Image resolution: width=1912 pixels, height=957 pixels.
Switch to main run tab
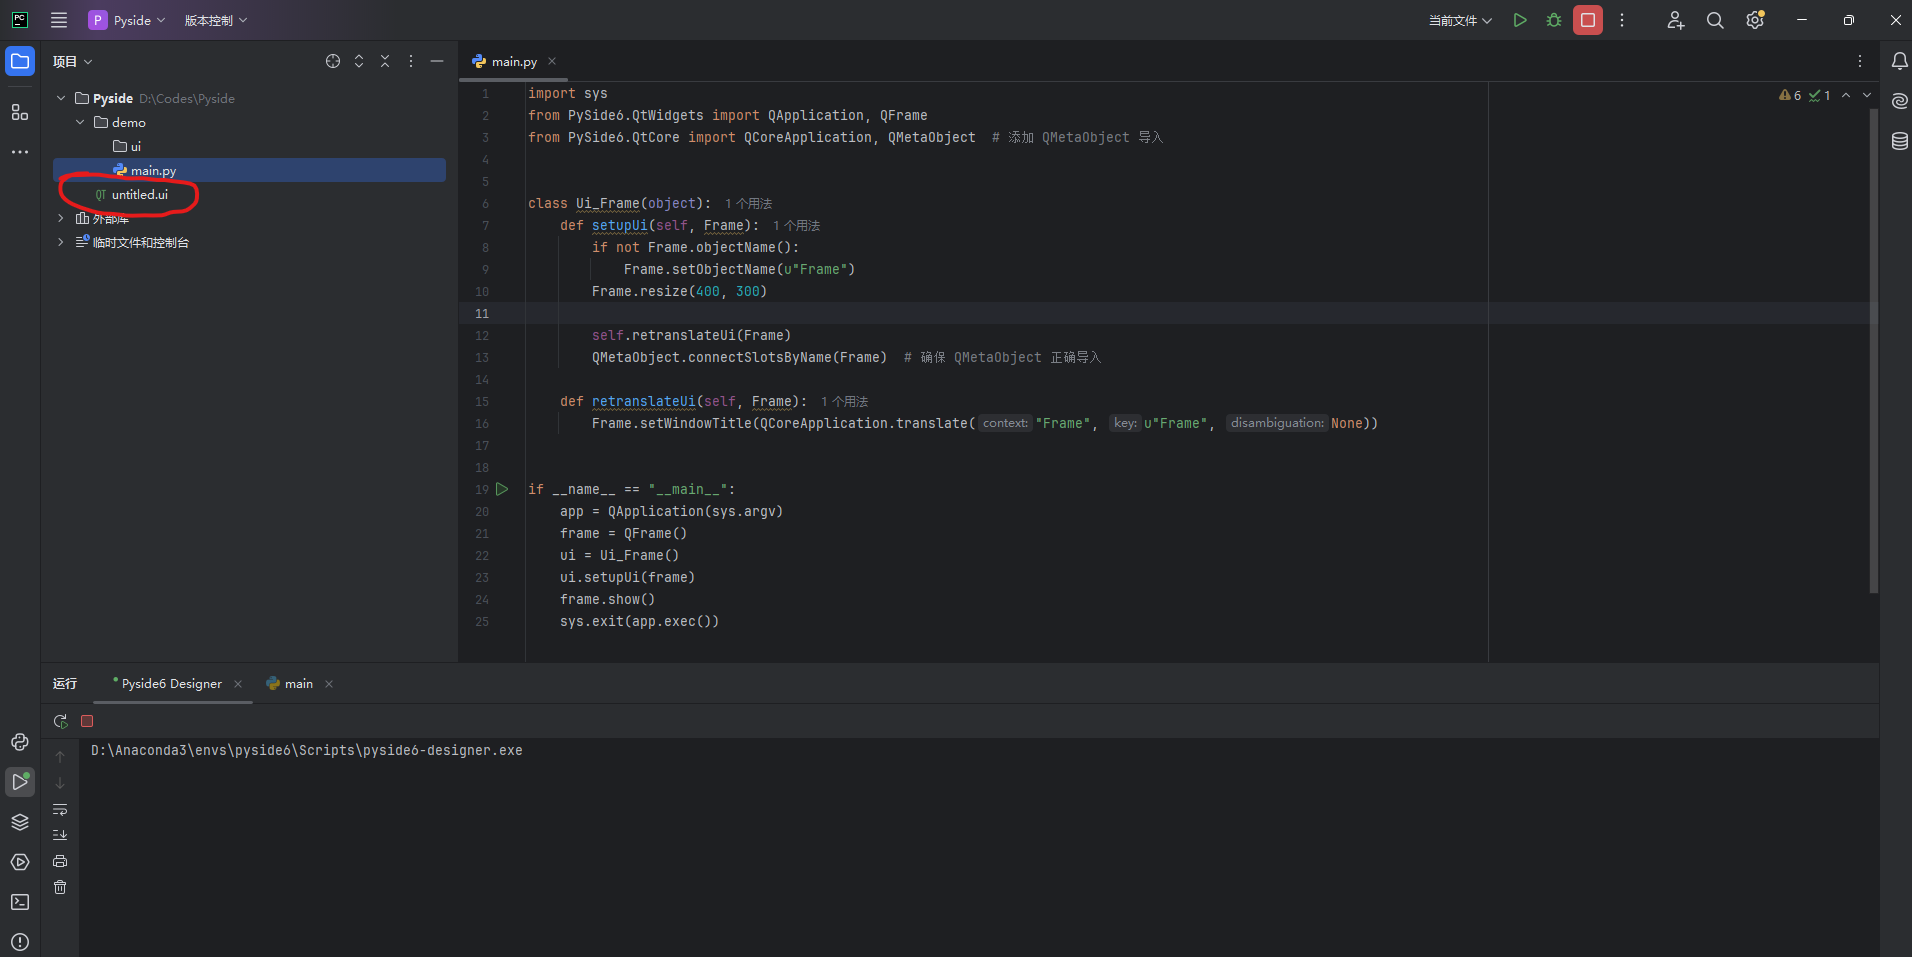click(x=290, y=683)
